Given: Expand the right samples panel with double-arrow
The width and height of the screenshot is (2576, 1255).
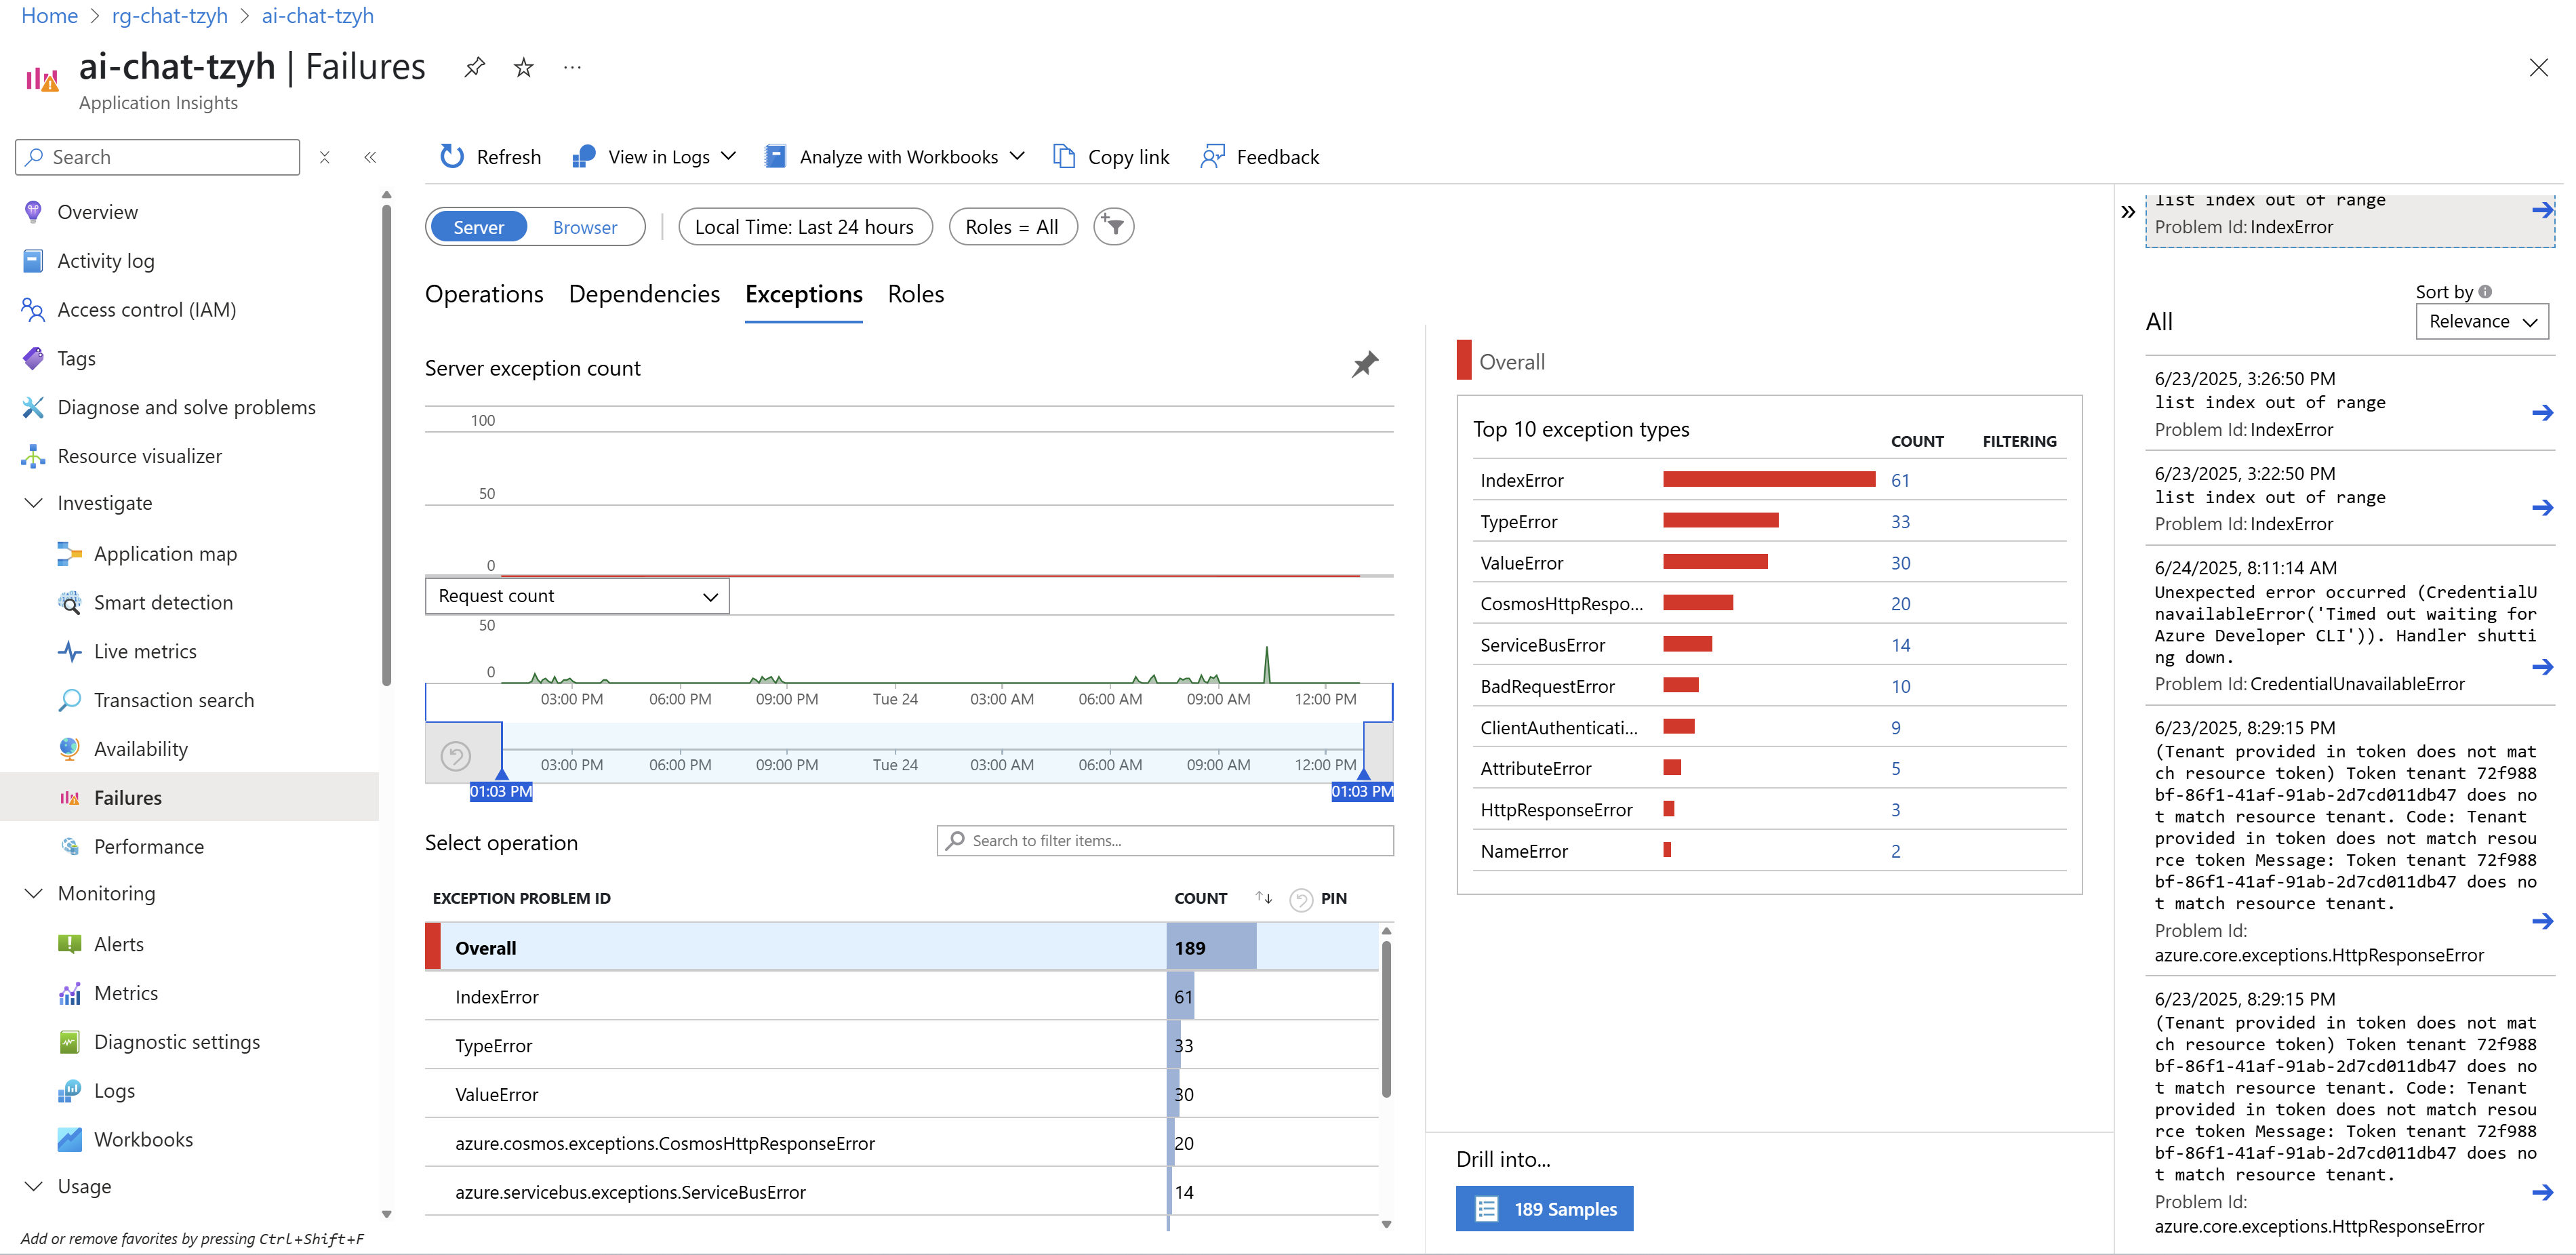Looking at the screenshot, I should pyautogui.click(x=2128, y=211).
